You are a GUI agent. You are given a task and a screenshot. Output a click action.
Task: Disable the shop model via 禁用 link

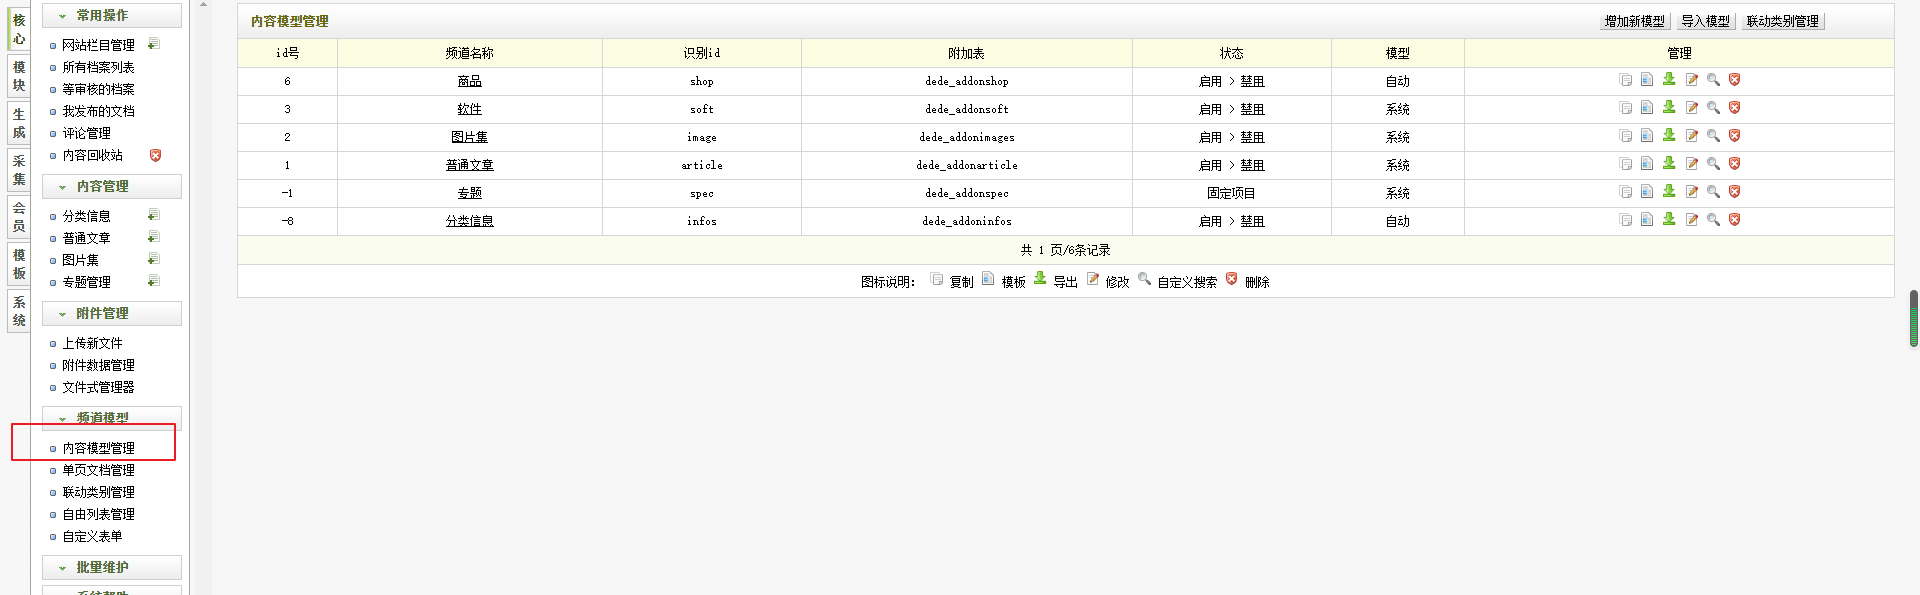1253,81
